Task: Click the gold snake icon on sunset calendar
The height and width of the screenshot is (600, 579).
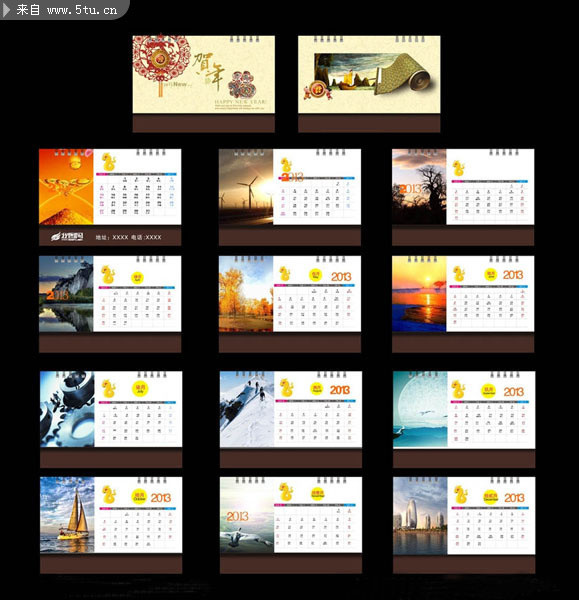Action: pos(459,274)
